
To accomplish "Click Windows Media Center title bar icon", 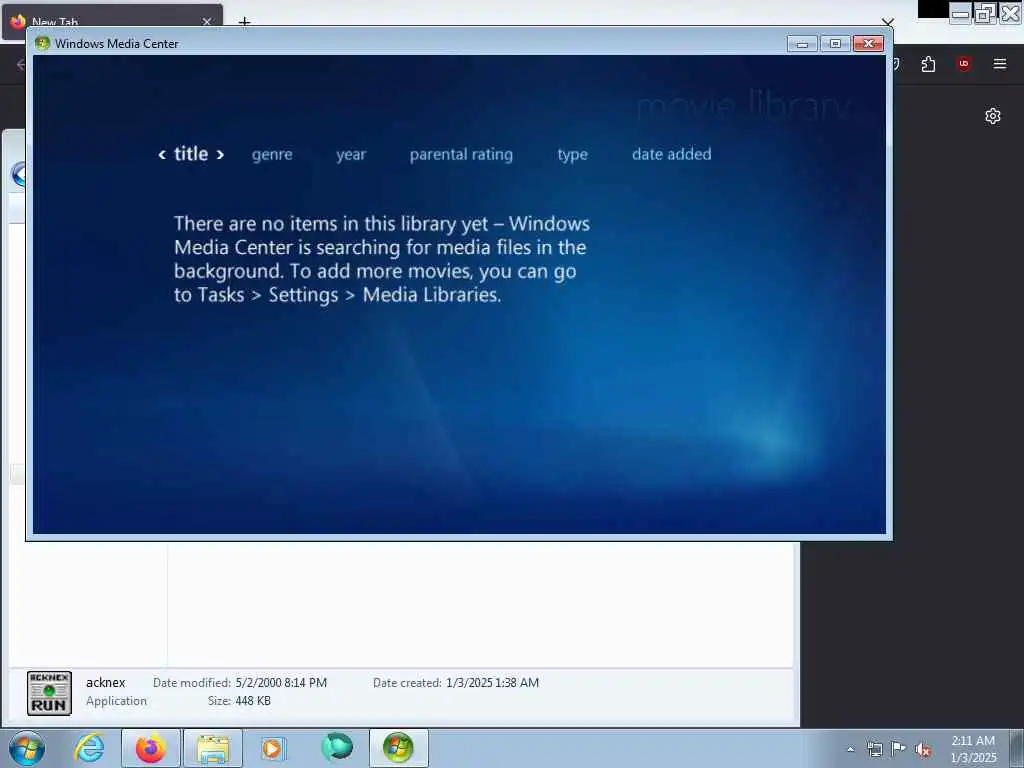I will point(42,44).
